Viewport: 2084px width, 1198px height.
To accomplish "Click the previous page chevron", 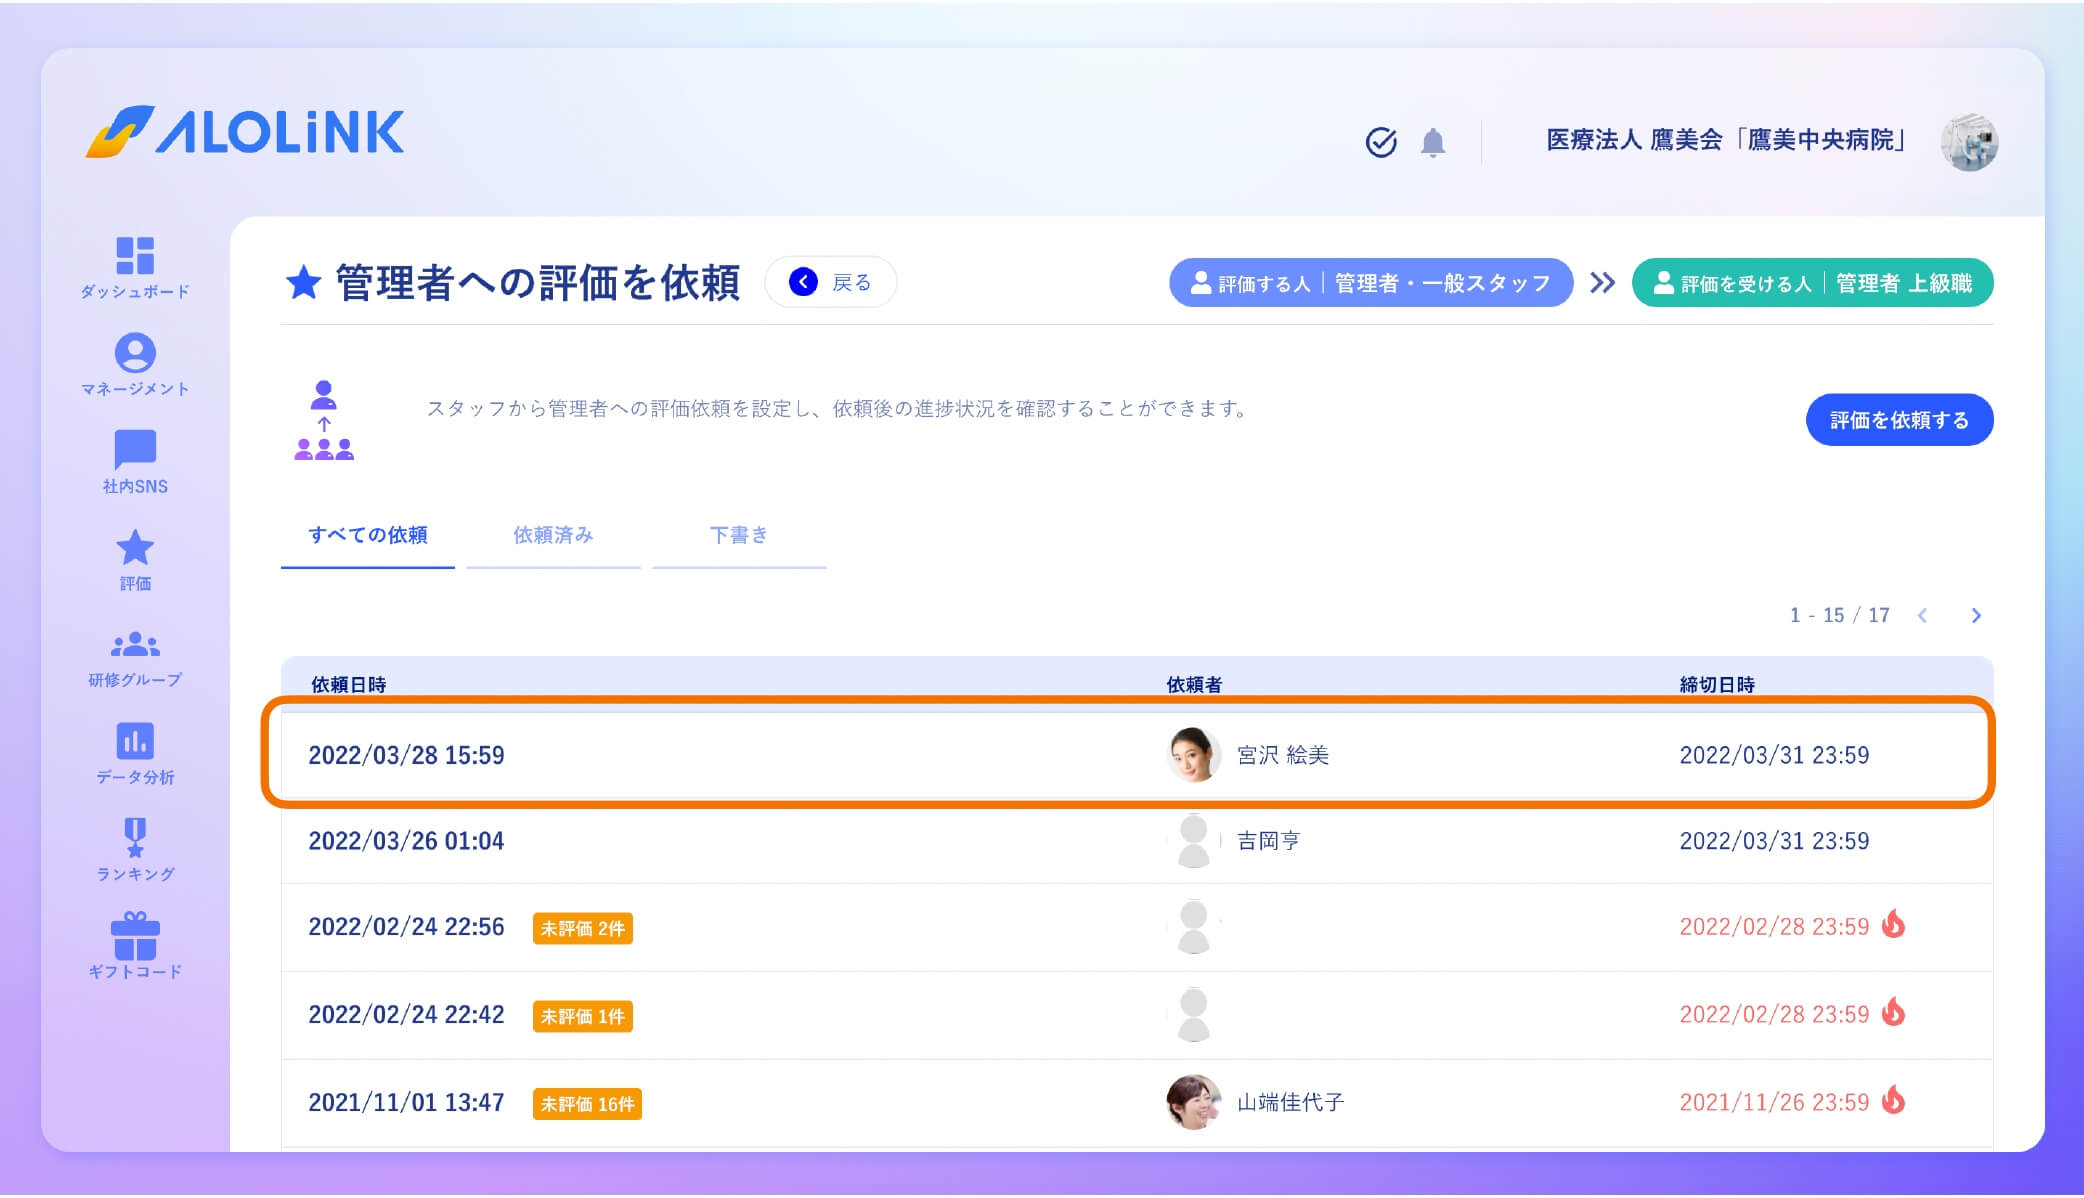I will 1922,616.
